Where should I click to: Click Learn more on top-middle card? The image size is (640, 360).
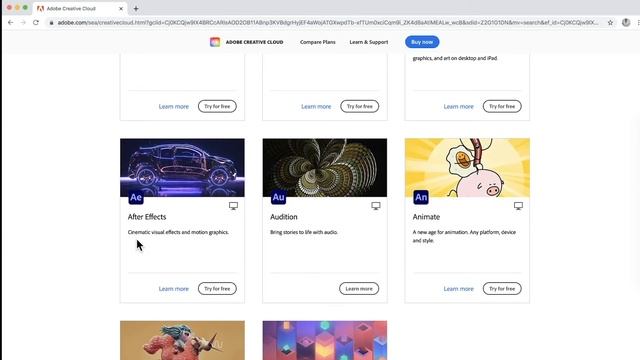pos(316,107)
